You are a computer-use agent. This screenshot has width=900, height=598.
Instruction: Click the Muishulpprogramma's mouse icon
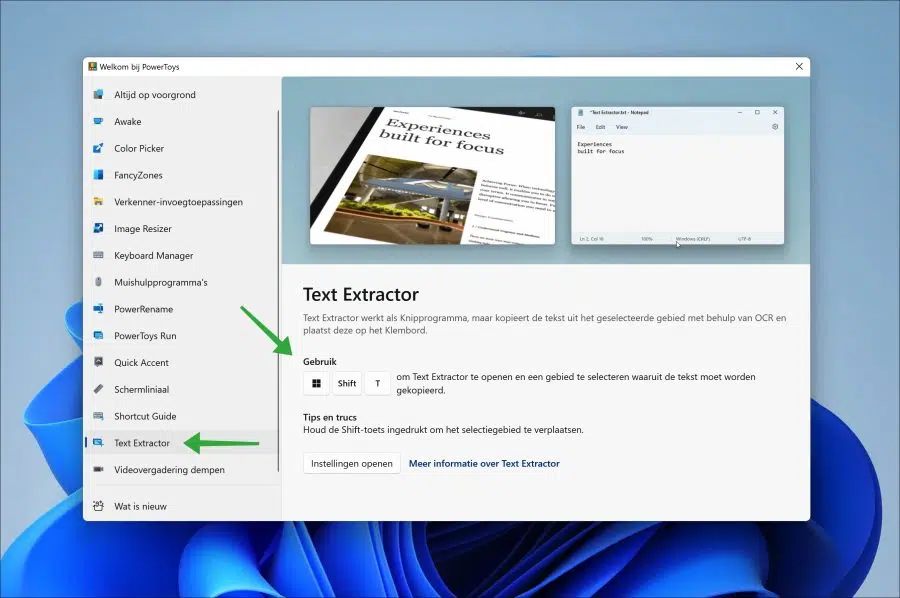[98, 282]
